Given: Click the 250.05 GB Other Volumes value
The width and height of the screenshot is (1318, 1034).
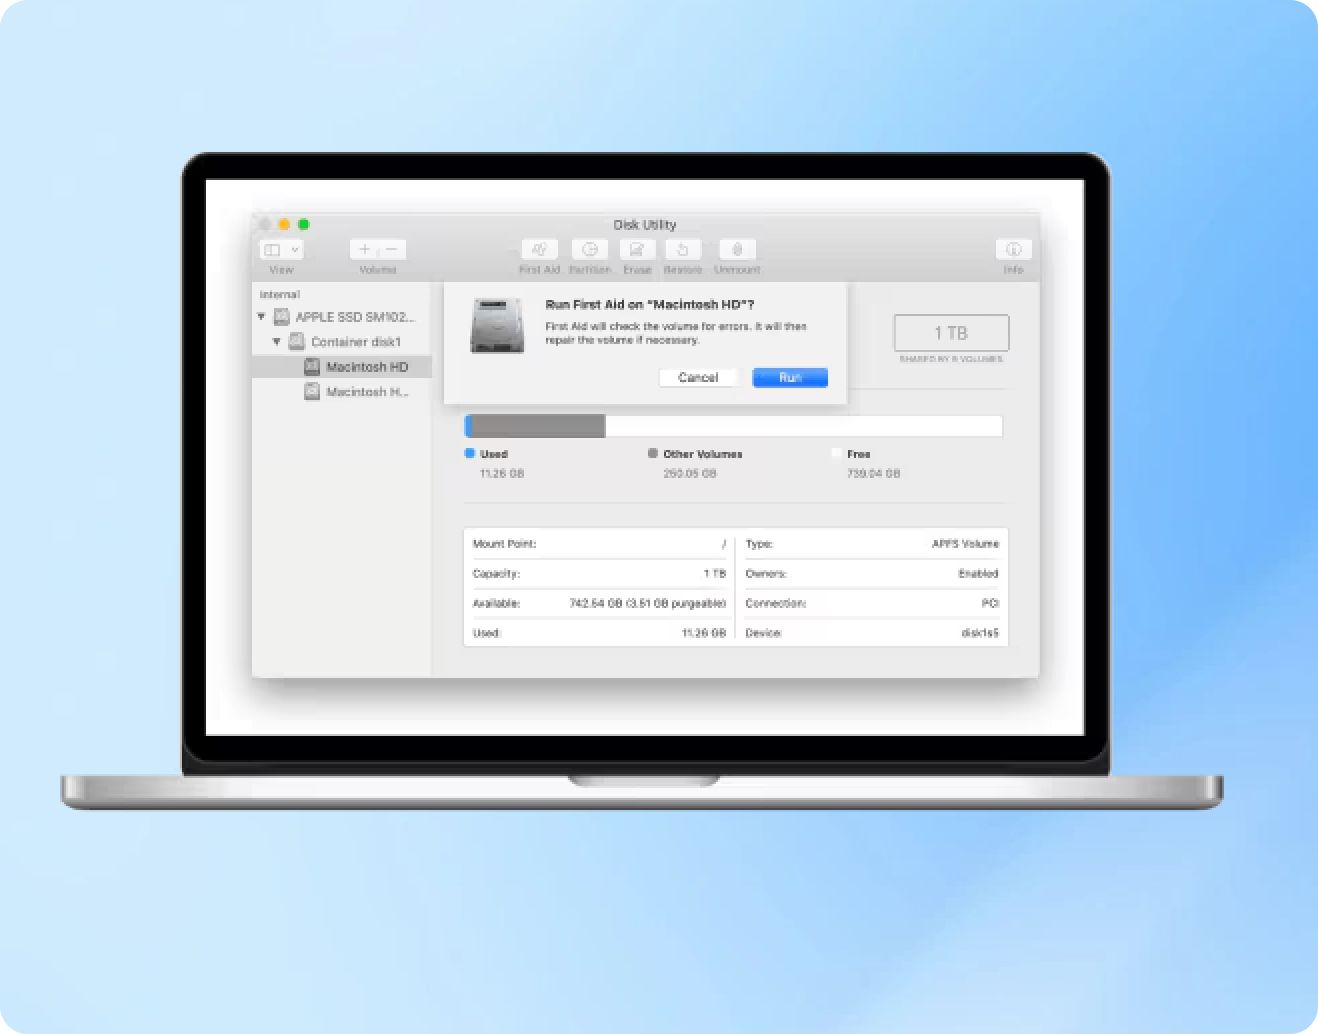Looking at the screenshot, I should pyautogui.click(x=690, y=474).
